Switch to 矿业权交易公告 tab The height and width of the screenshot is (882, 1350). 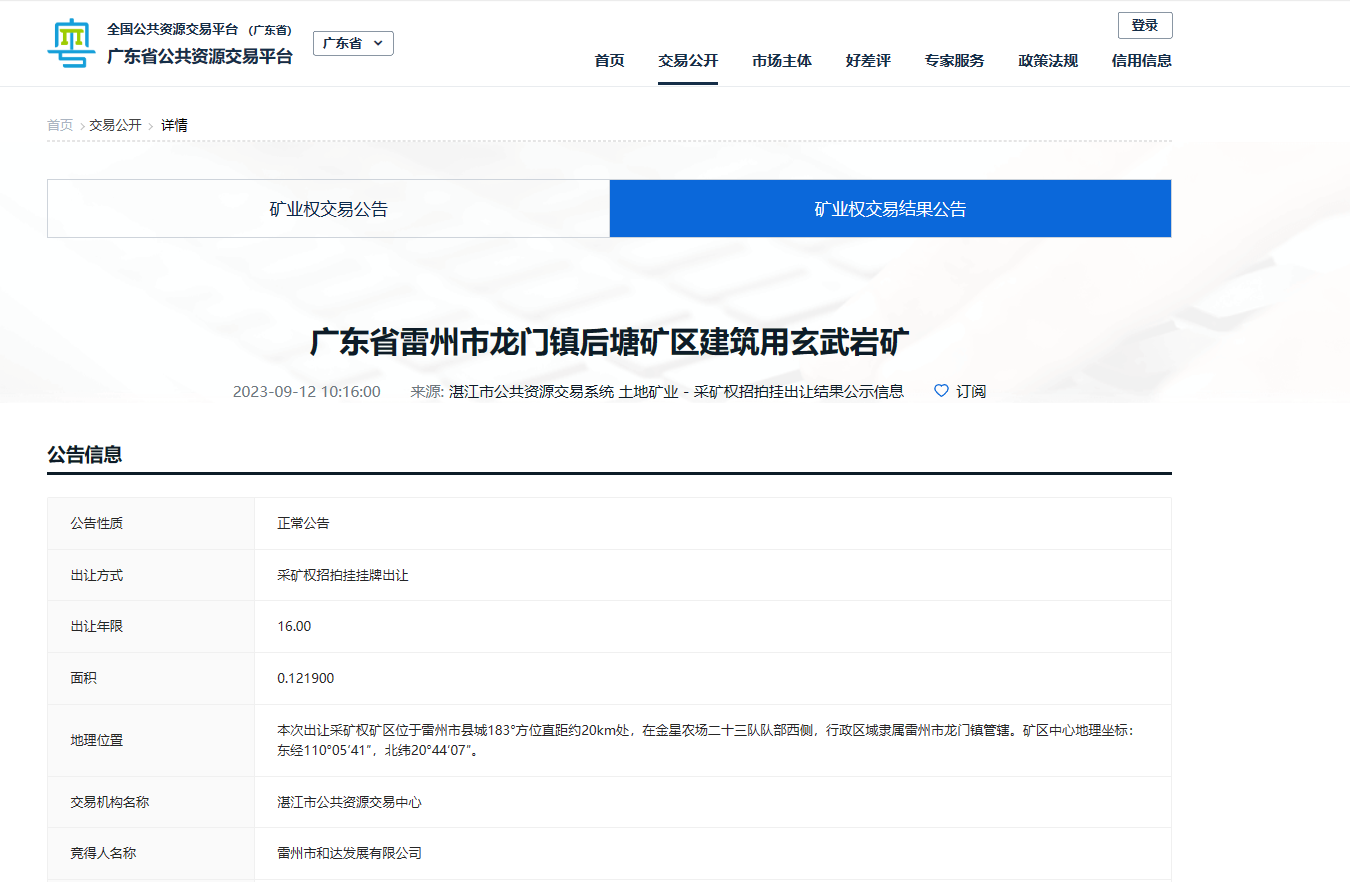coord(328,209)
